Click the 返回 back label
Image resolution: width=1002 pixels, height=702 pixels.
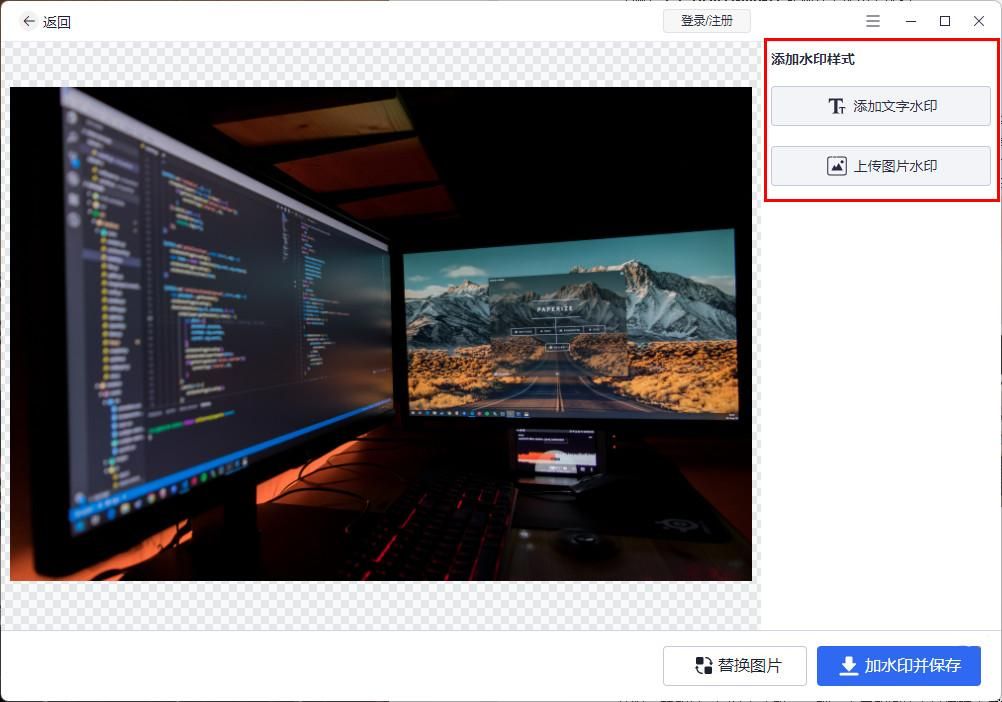pyautogui.click(x=56, y=21)
